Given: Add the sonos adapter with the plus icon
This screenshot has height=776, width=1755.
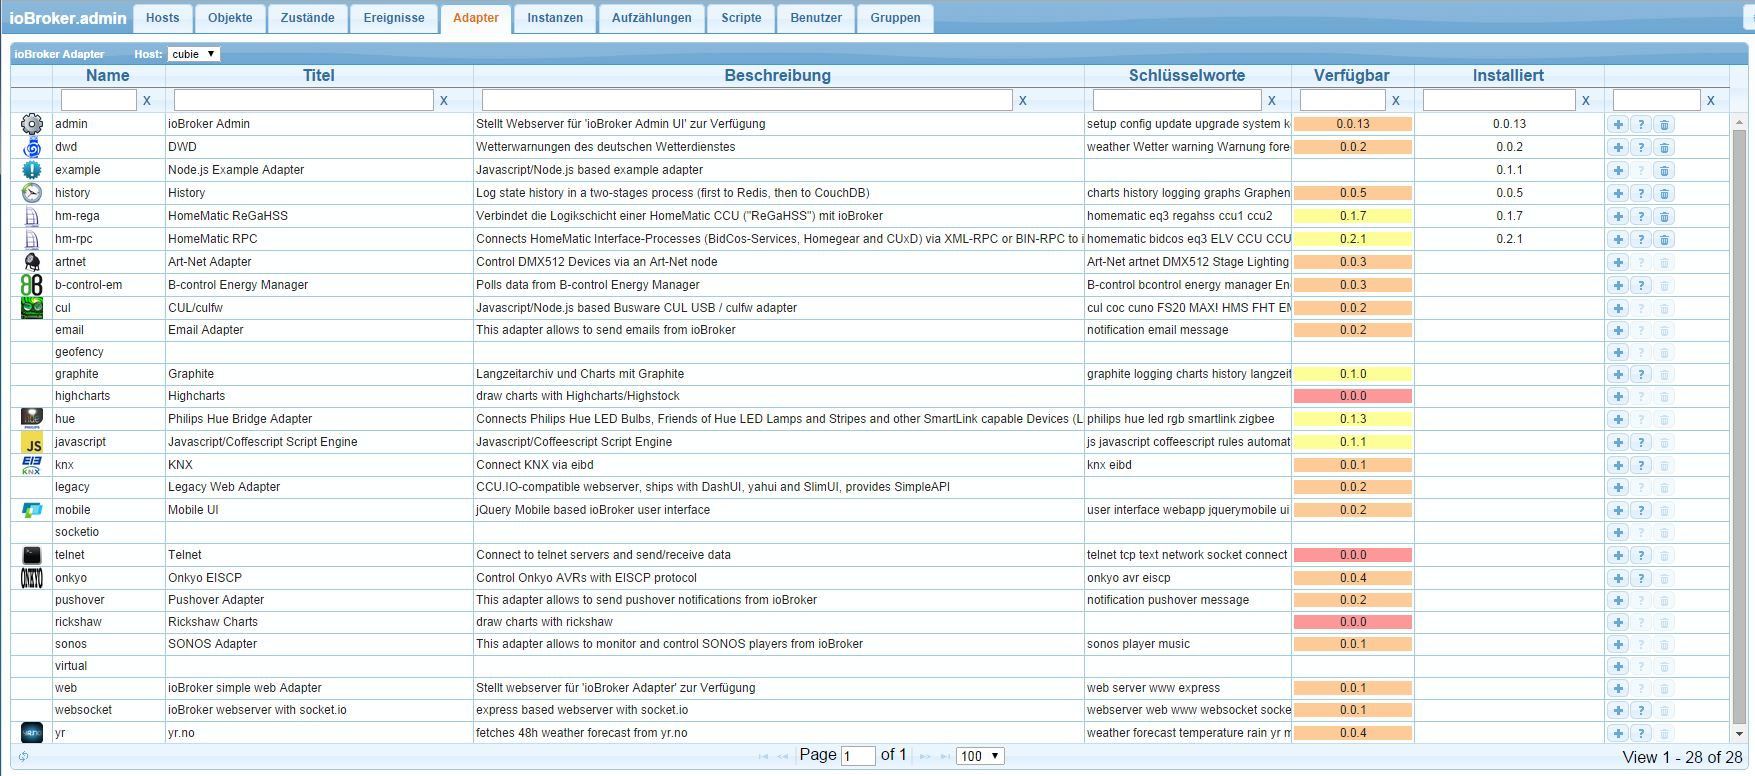Looking at the screenshot, I should [1618, 644].
